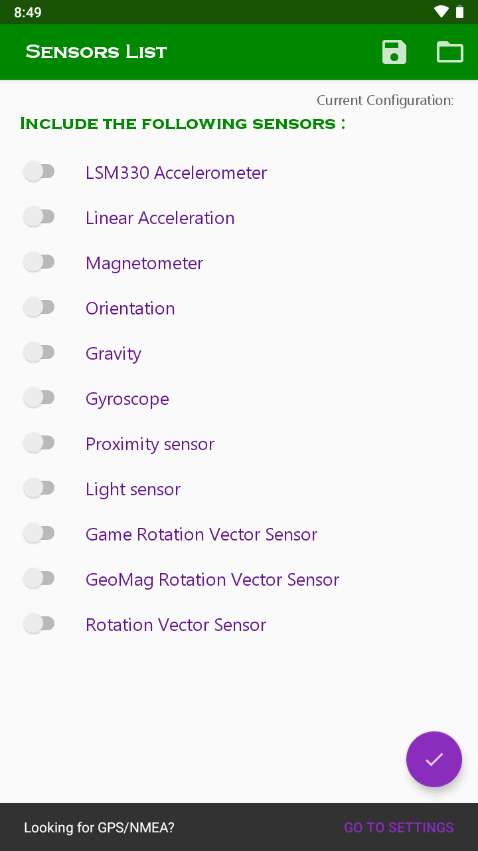Enable the LSM330 Accelerometer switch
Screen dimensions: 478x851
[x=39, y=172]
